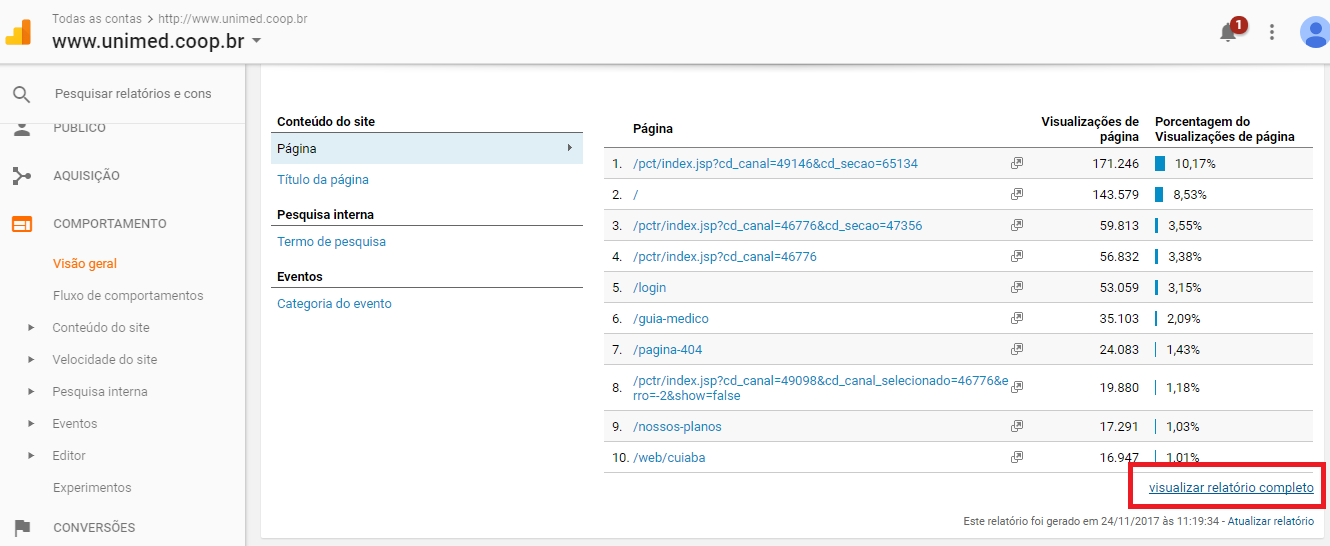The width and height of the screenshot is (1330, 546).
Task: Open /pctr/index.jsp cd_secao=47356 link
Action: 777,225
